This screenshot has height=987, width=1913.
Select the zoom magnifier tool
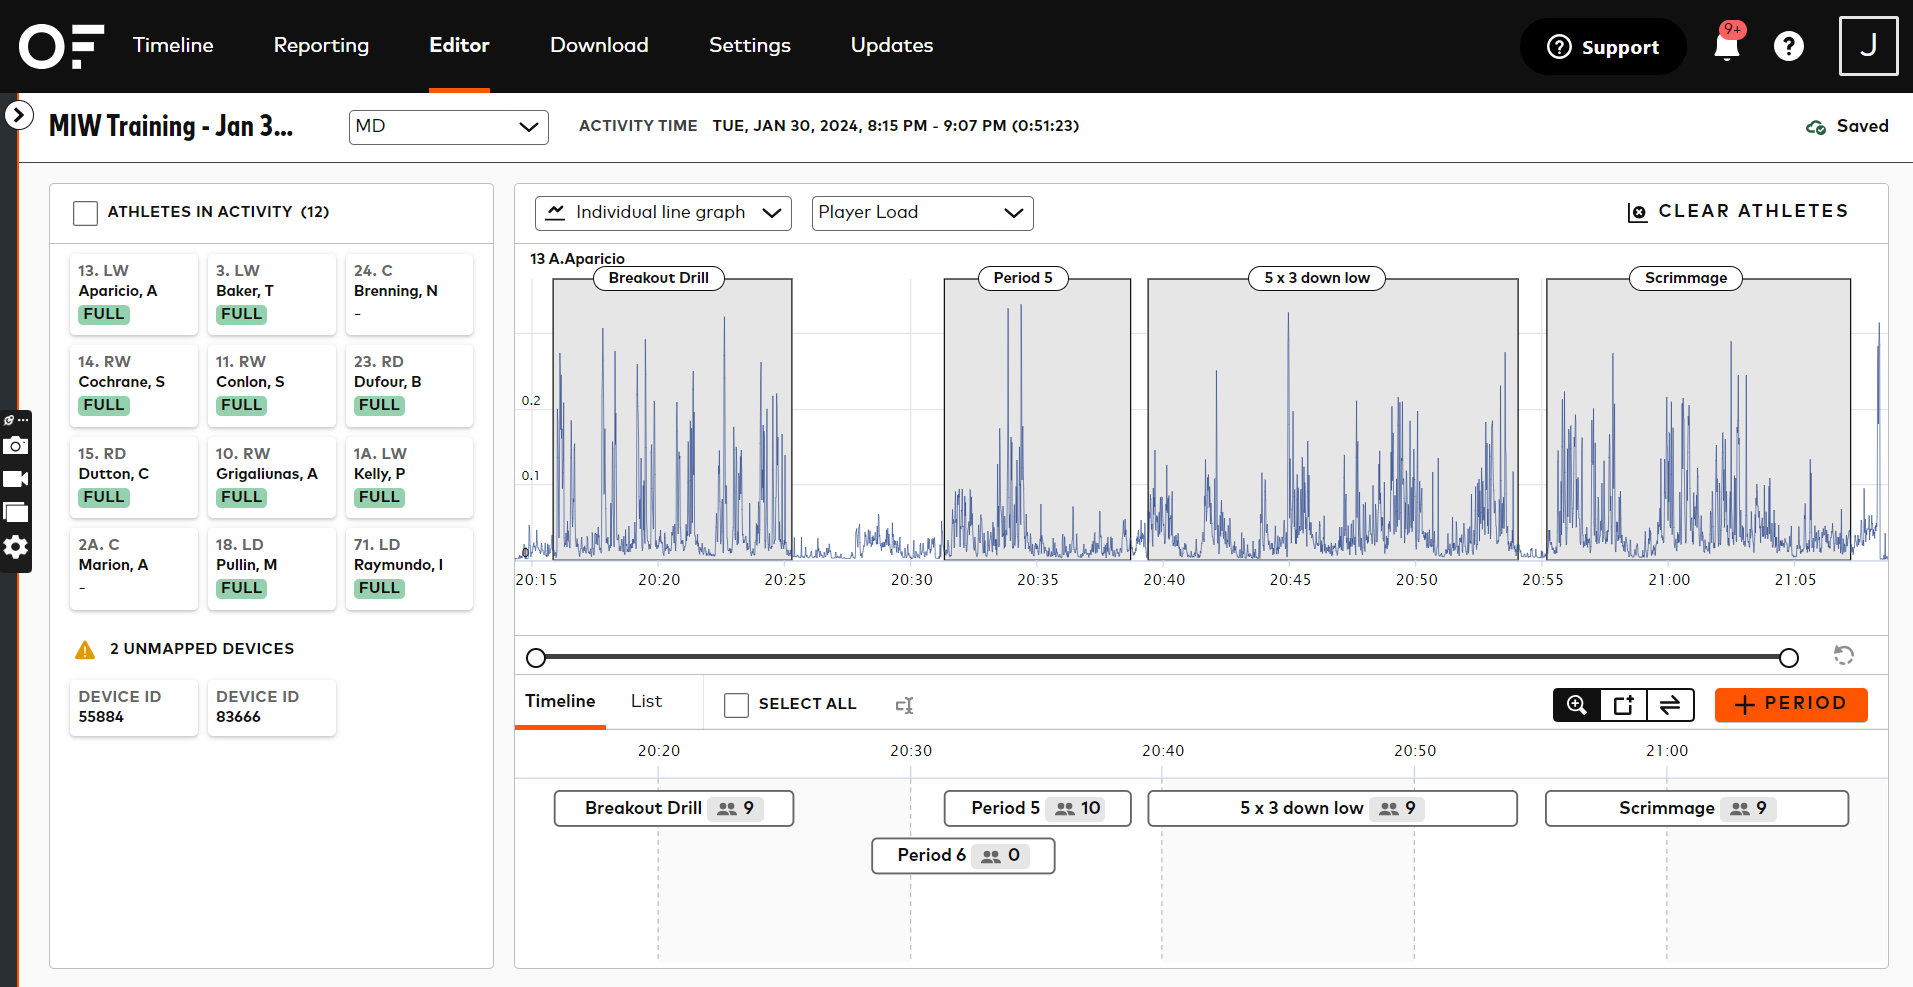(1577, 705)
